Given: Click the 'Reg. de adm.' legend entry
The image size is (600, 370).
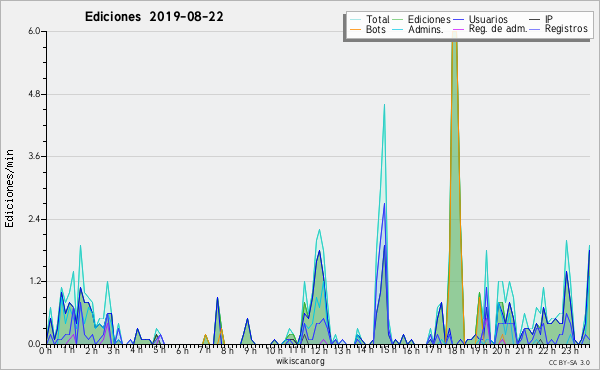Looking at the screenshot, I should pos(490,29).
